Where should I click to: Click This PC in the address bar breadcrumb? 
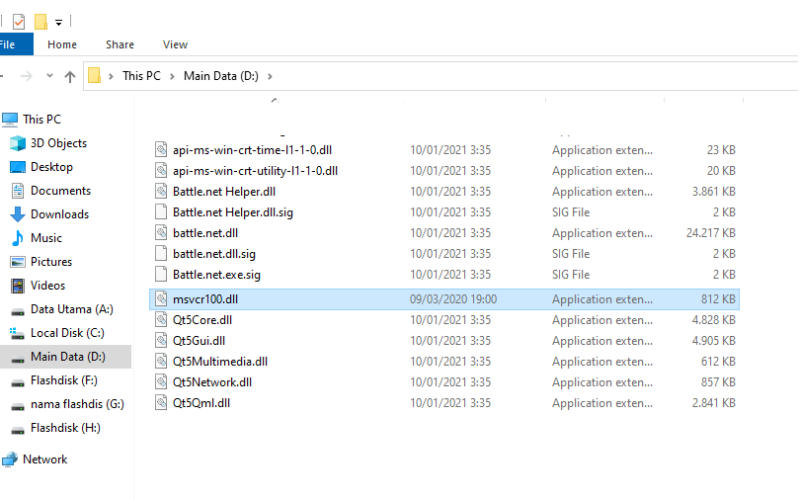pyautogui.click(x=141, y=76)
